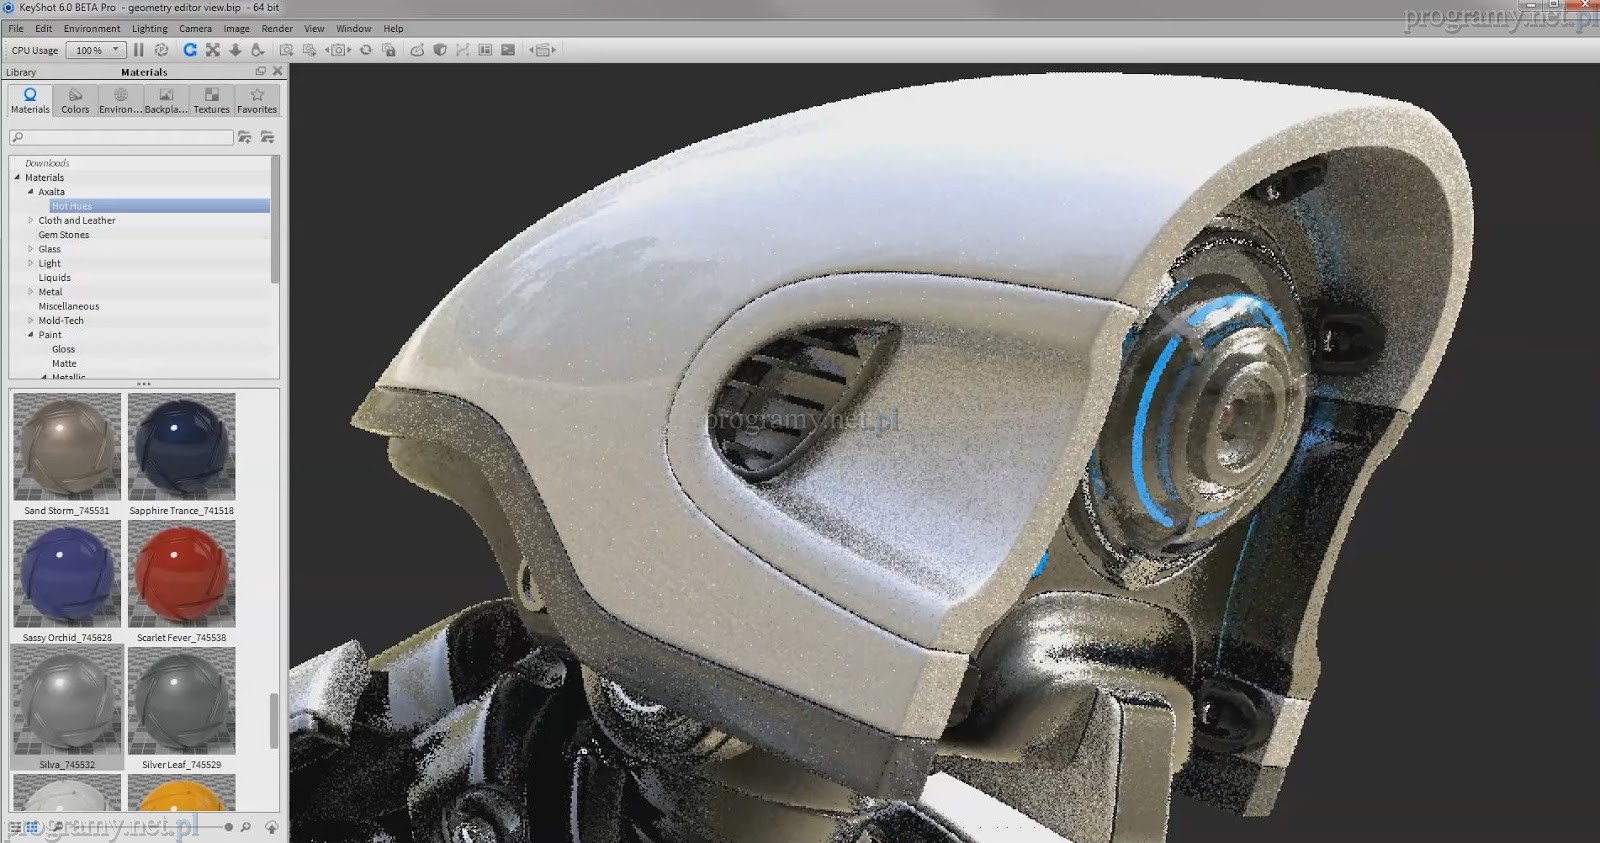The image size is (1600, 843).
Task: Open the Render menu
Action: click(277, 29)
